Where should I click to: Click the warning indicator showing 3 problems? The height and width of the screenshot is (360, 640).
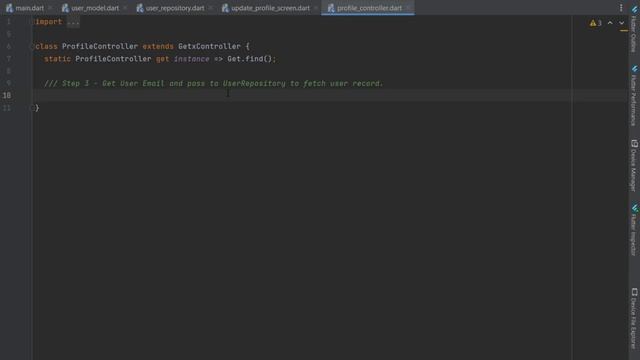[x=596, y=23]
